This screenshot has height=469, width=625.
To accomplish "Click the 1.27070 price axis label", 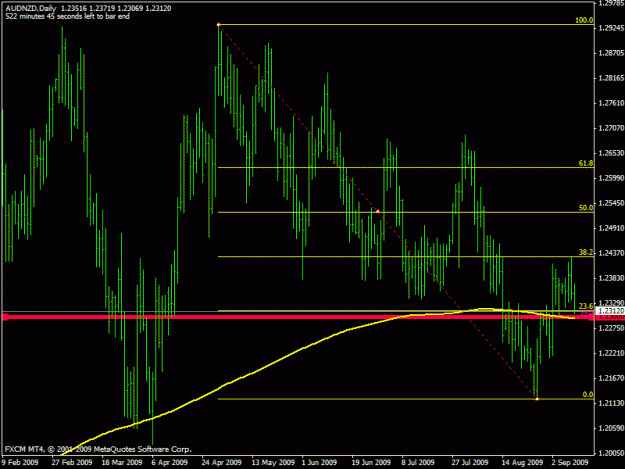I will (612, 128).
